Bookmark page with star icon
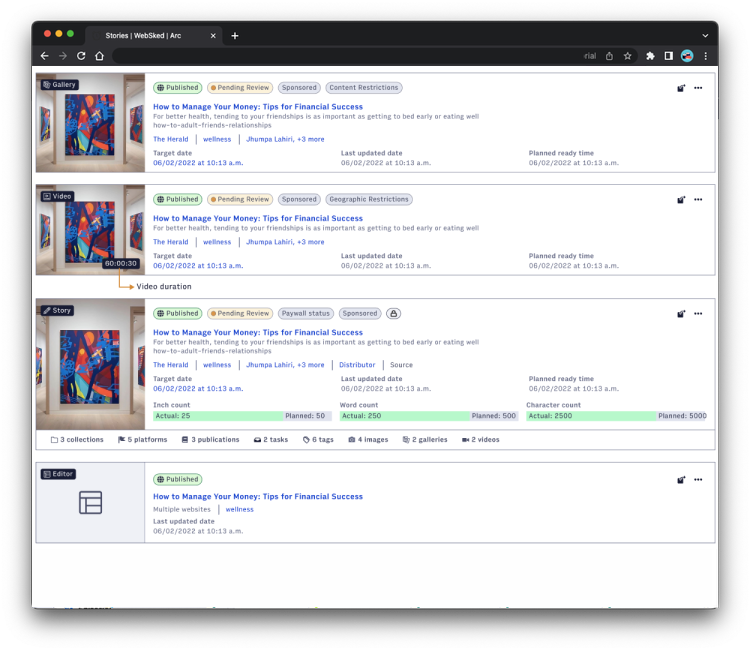Viewport: 750px width, 651px height. 628,56
